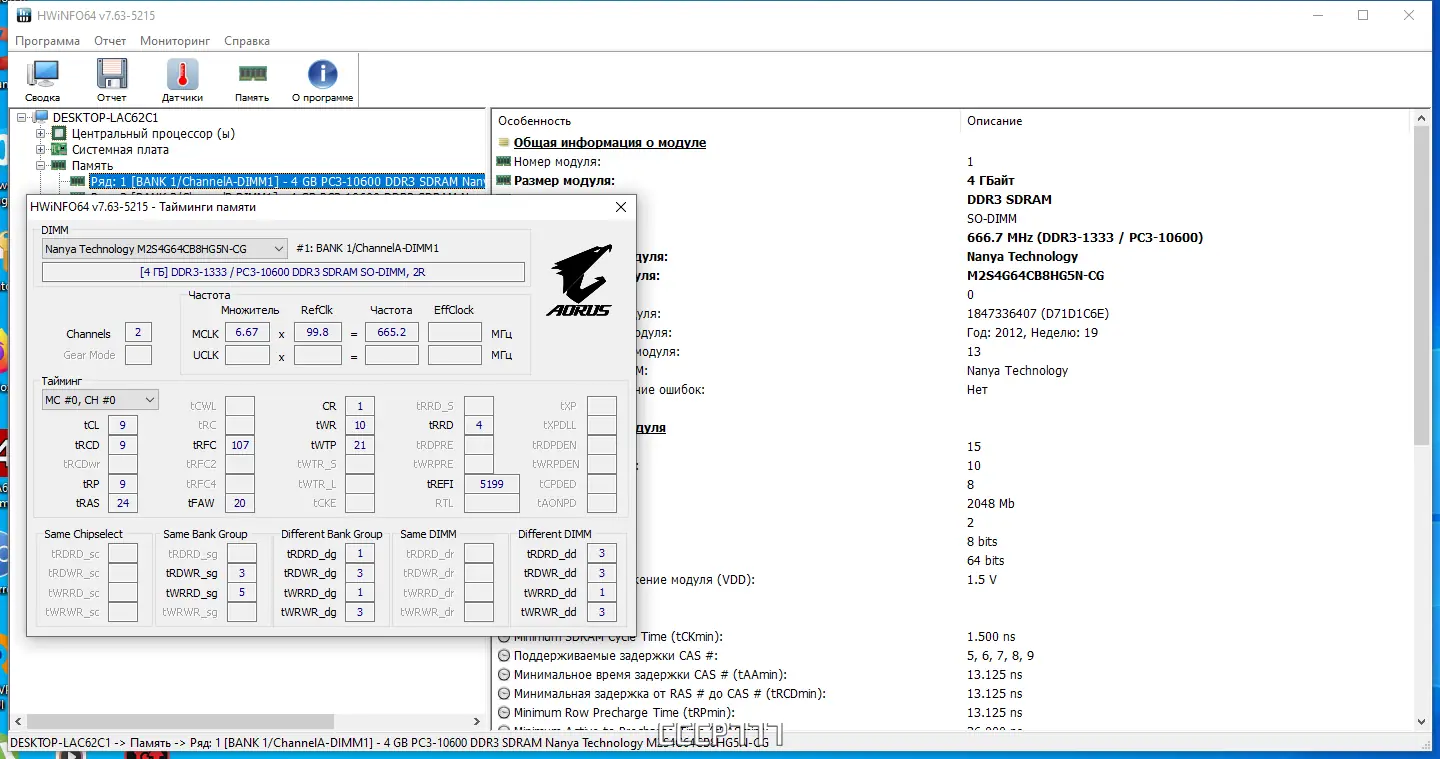The width and height of the screenshot is (1440, 759).
Task: Click the frequency field showing 665.2
Action: 391,333
